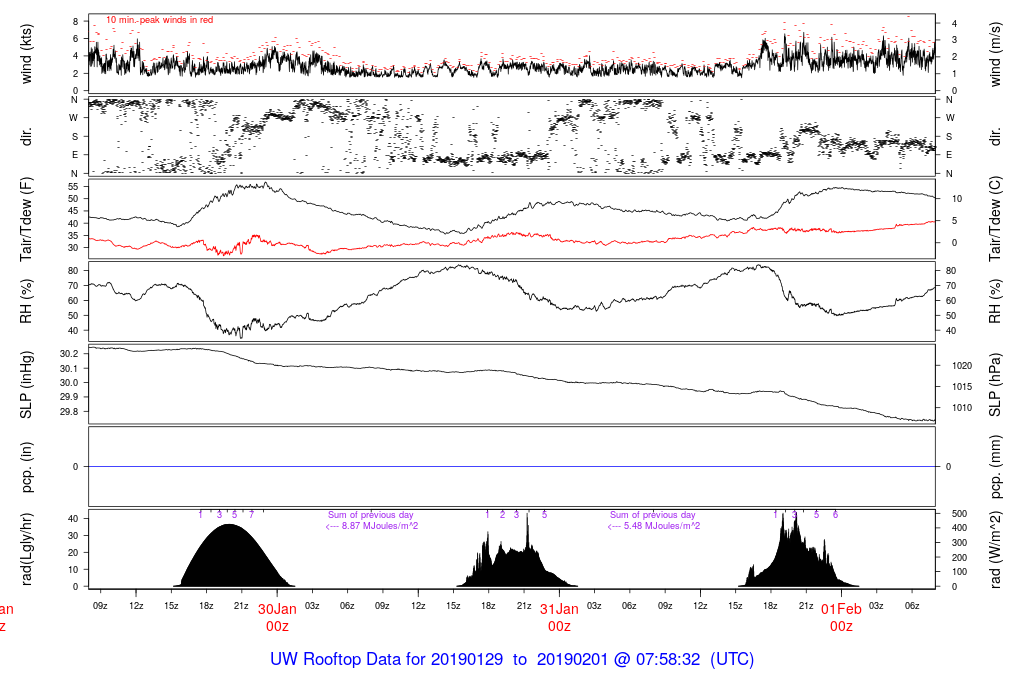Select the 'rad (W/m^2)' axis label
The width and height of the screenshot is (1024, 700).
click(995, 550)
